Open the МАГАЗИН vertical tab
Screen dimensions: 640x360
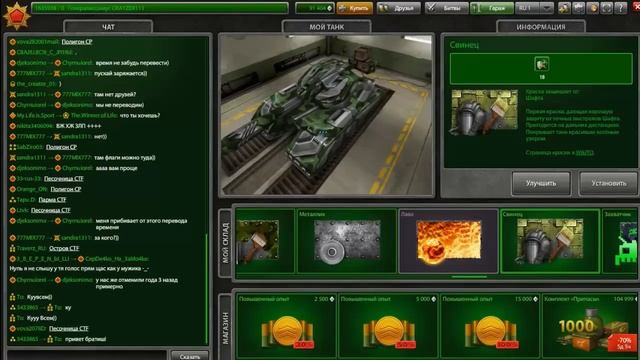(225, 328)
